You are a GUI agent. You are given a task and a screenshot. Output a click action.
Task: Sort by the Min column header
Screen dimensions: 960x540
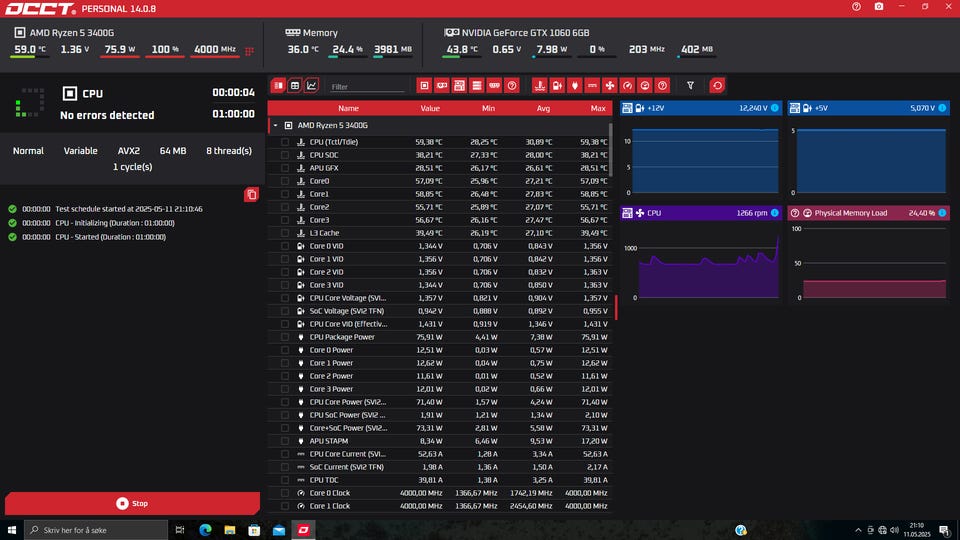click(488, 108)
